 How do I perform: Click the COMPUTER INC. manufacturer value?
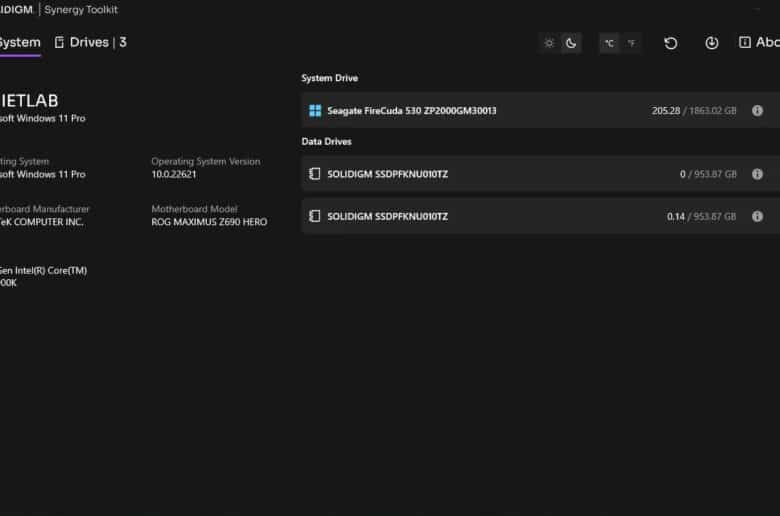(48, 222)
